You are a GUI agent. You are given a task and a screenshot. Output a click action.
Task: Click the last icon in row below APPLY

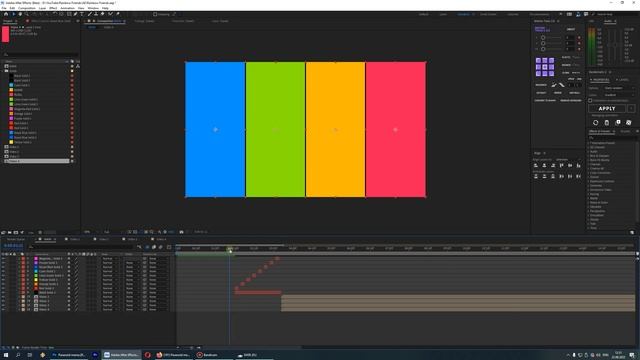point(629,122)
